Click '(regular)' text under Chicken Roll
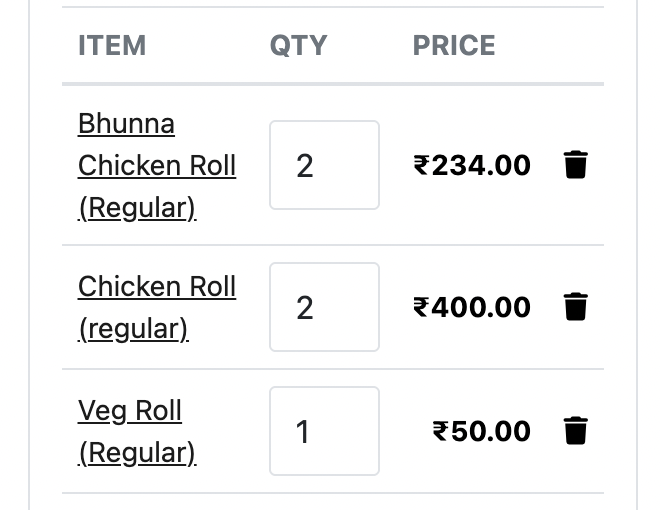The image size is (660, 510). point(133,329)
